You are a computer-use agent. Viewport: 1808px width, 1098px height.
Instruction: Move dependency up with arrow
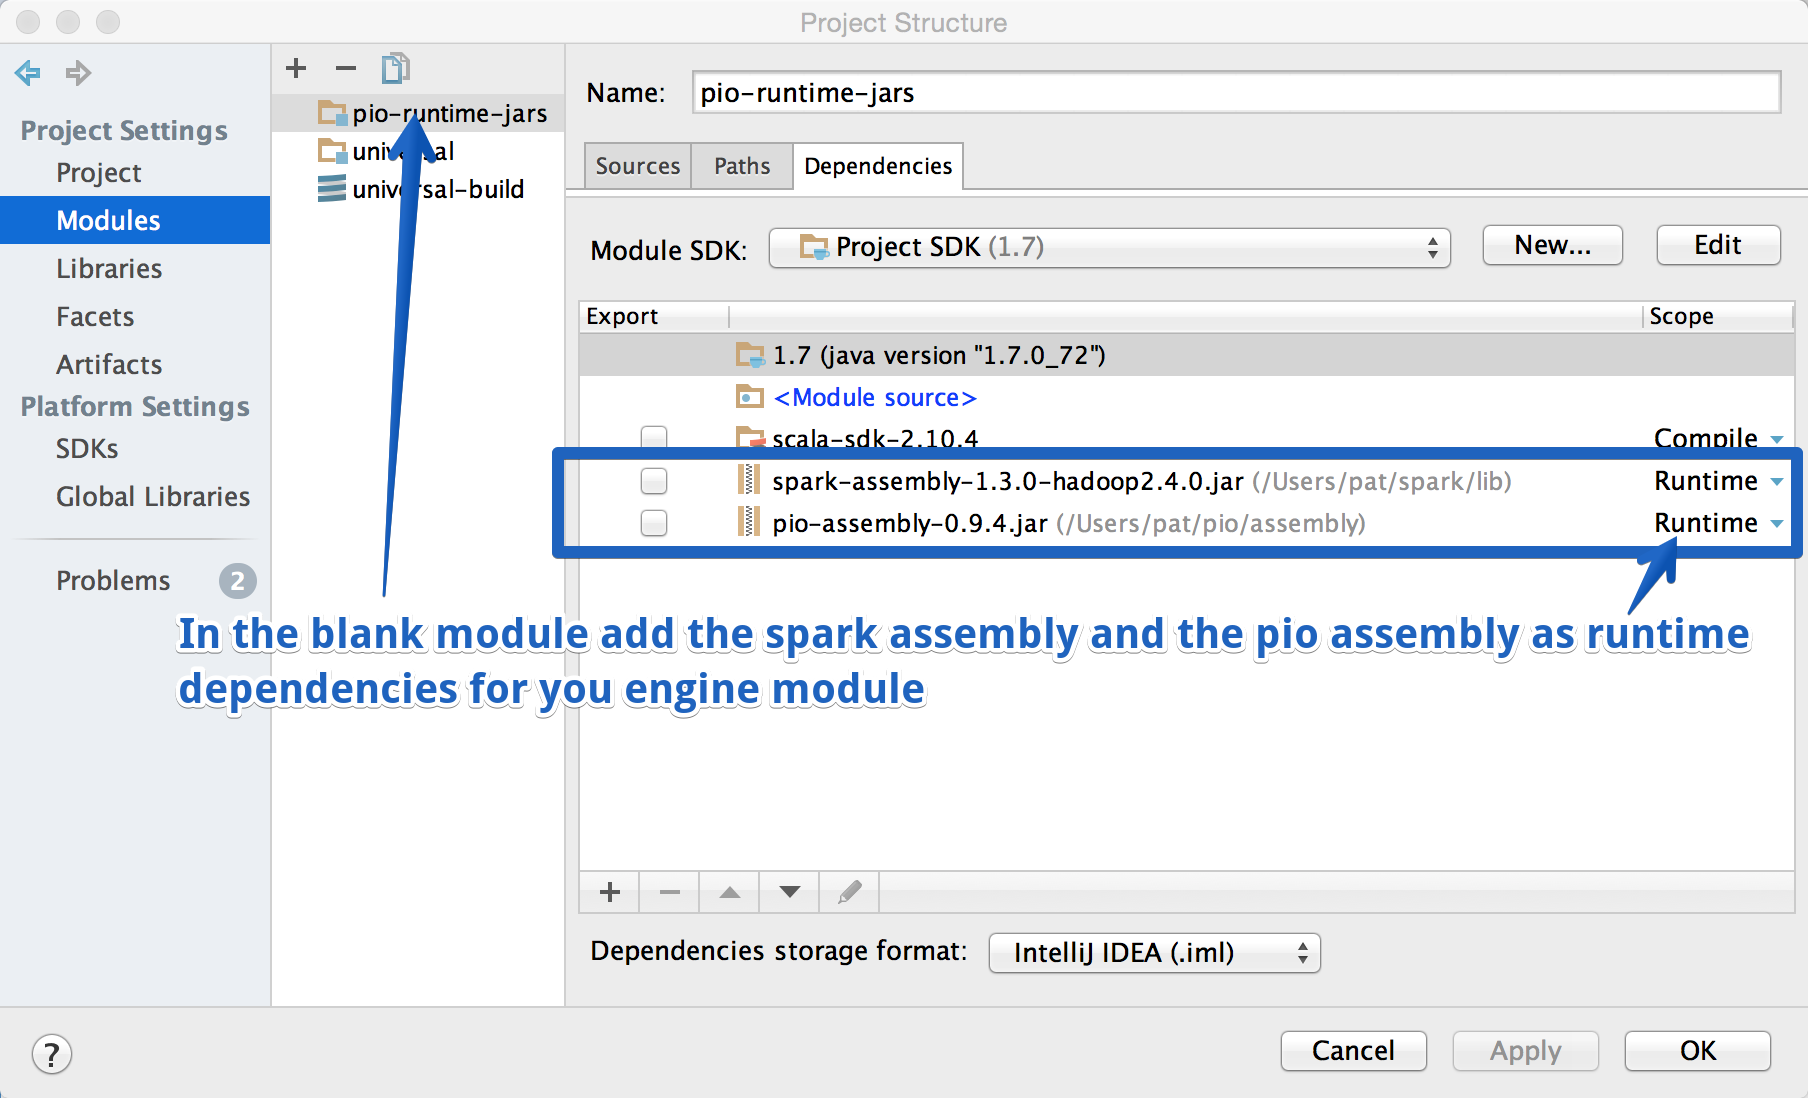coord(730,892)
